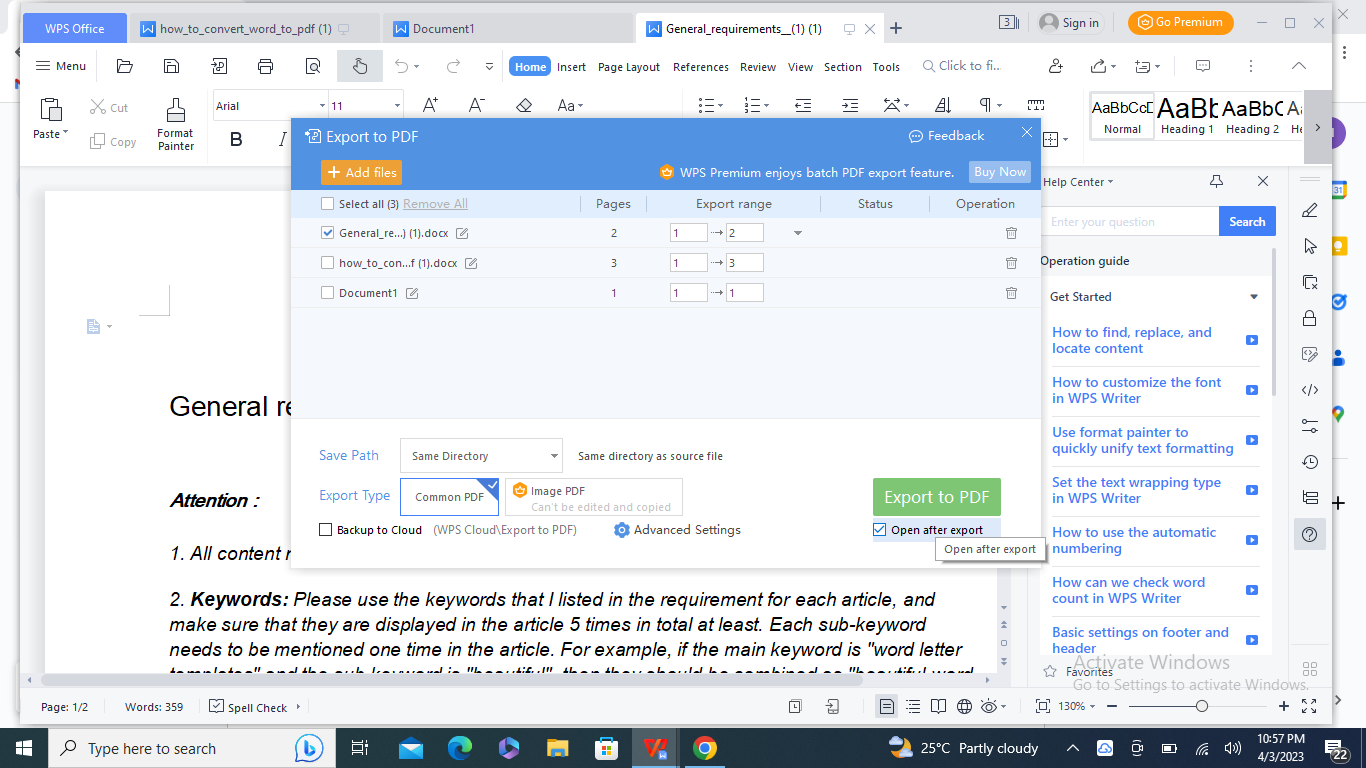Screen dimensions: 1366x768
Task: Collapse the Get Started section in Help Center
Action: click(1254, 297)
